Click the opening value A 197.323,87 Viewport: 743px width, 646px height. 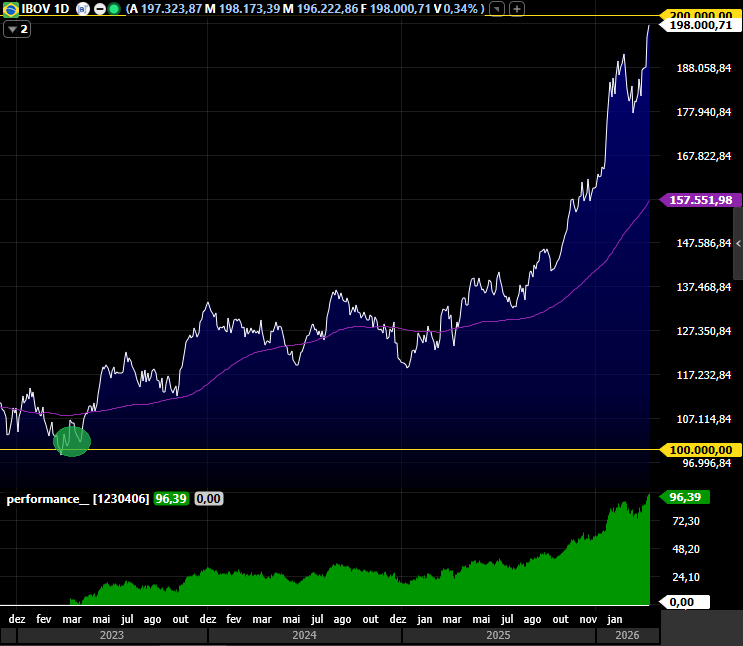click(166, 9)
